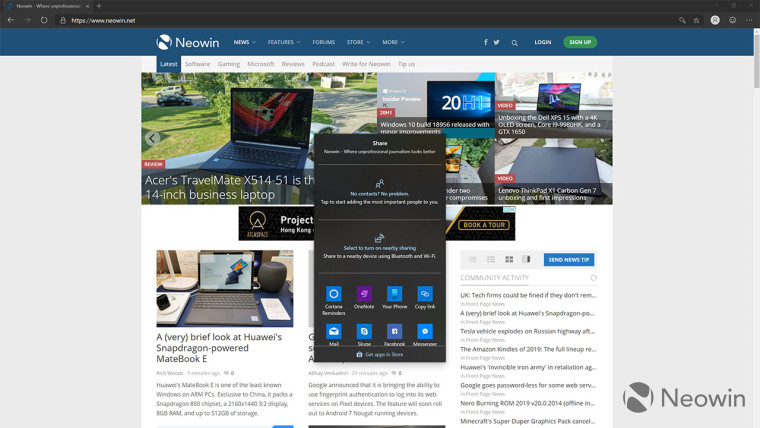
Task: Click the URL address bar field
Action: tap(368, 20)
